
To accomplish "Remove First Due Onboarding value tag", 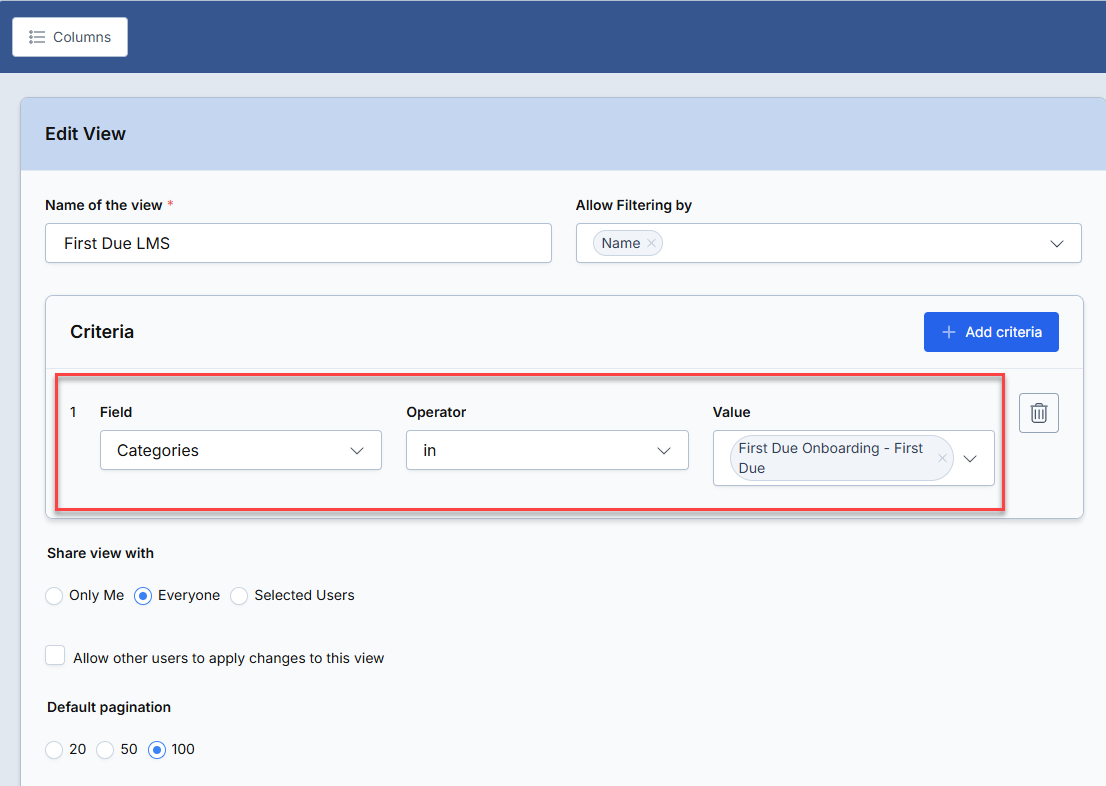I will pos(942,458).
